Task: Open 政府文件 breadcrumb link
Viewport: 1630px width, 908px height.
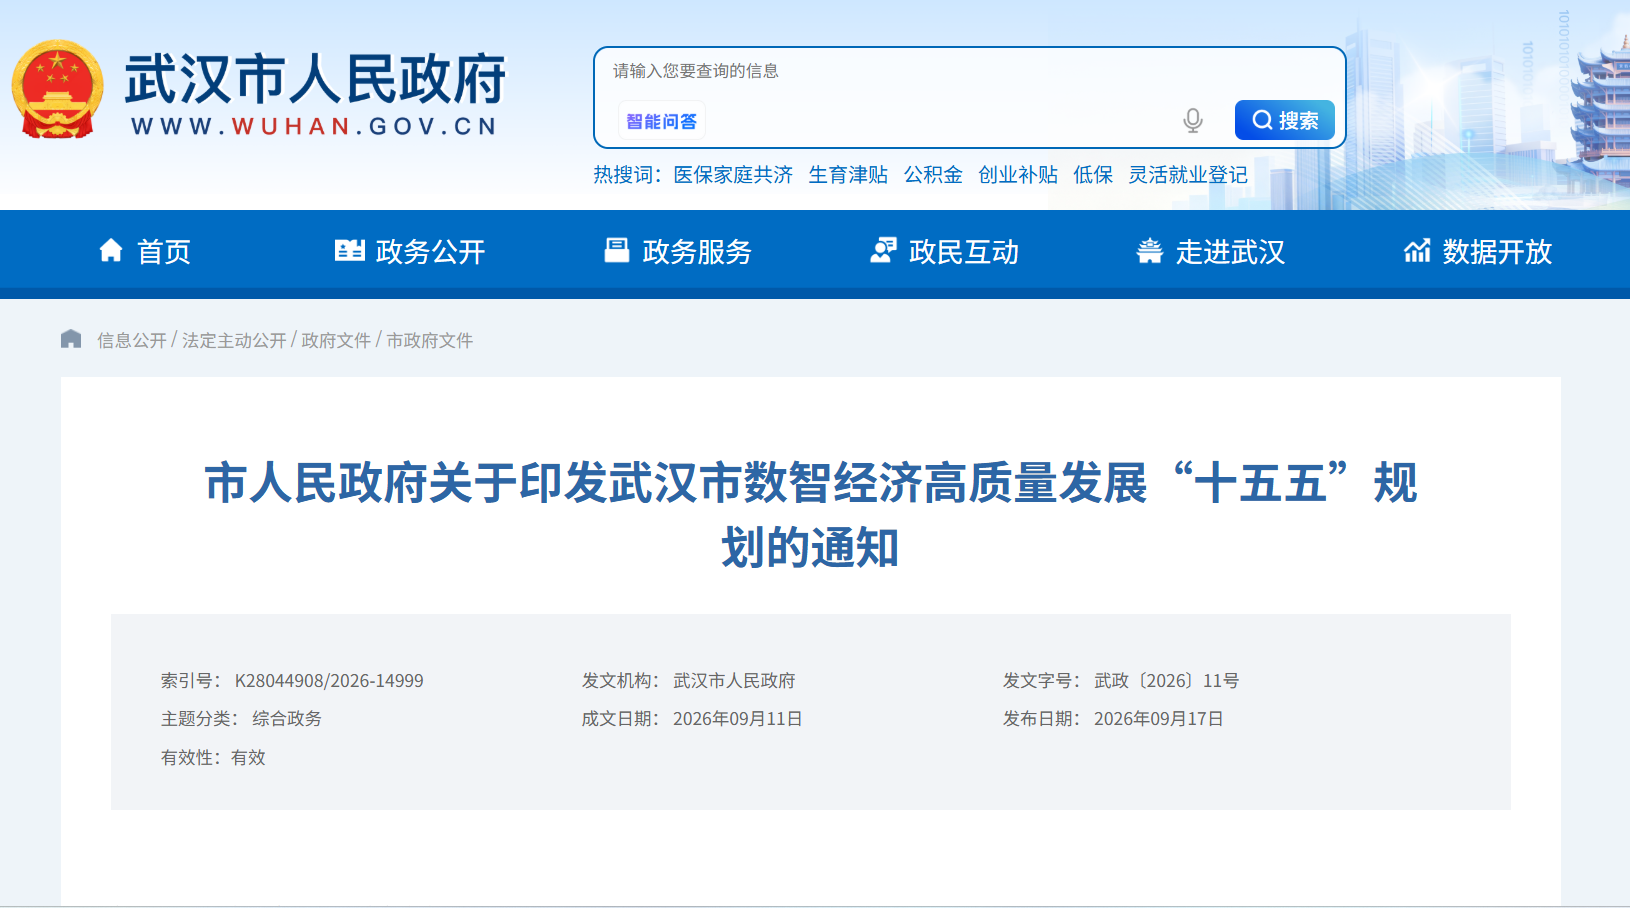Action: pos(336,340)
